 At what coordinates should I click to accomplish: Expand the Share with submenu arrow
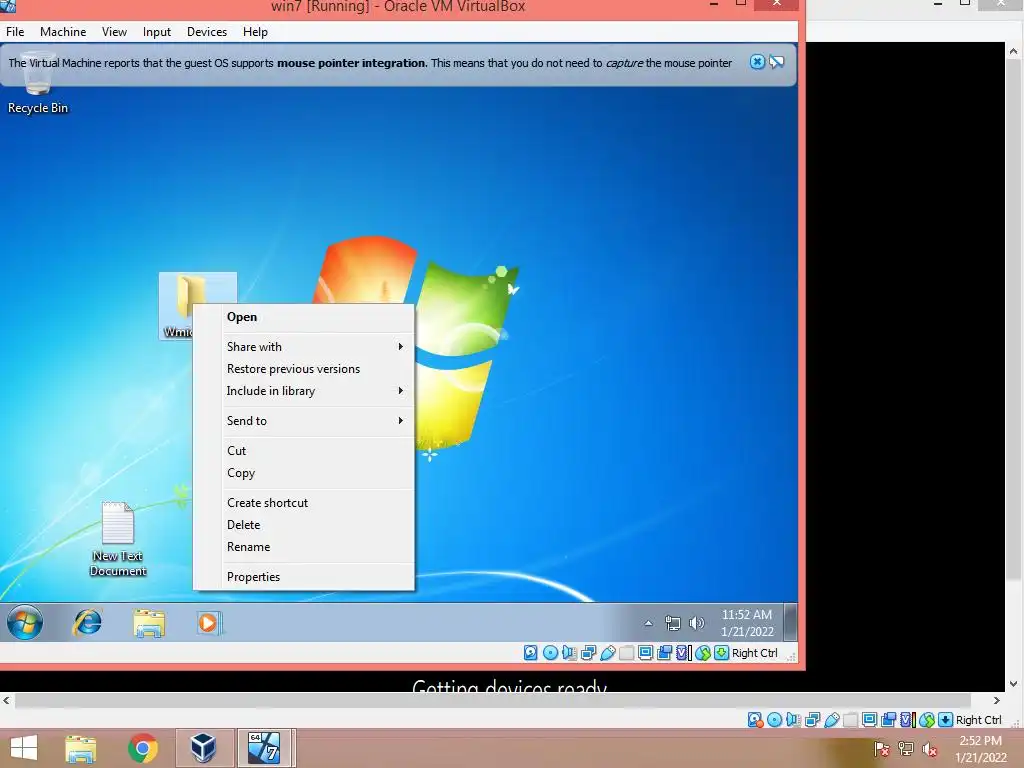(401, 347)
